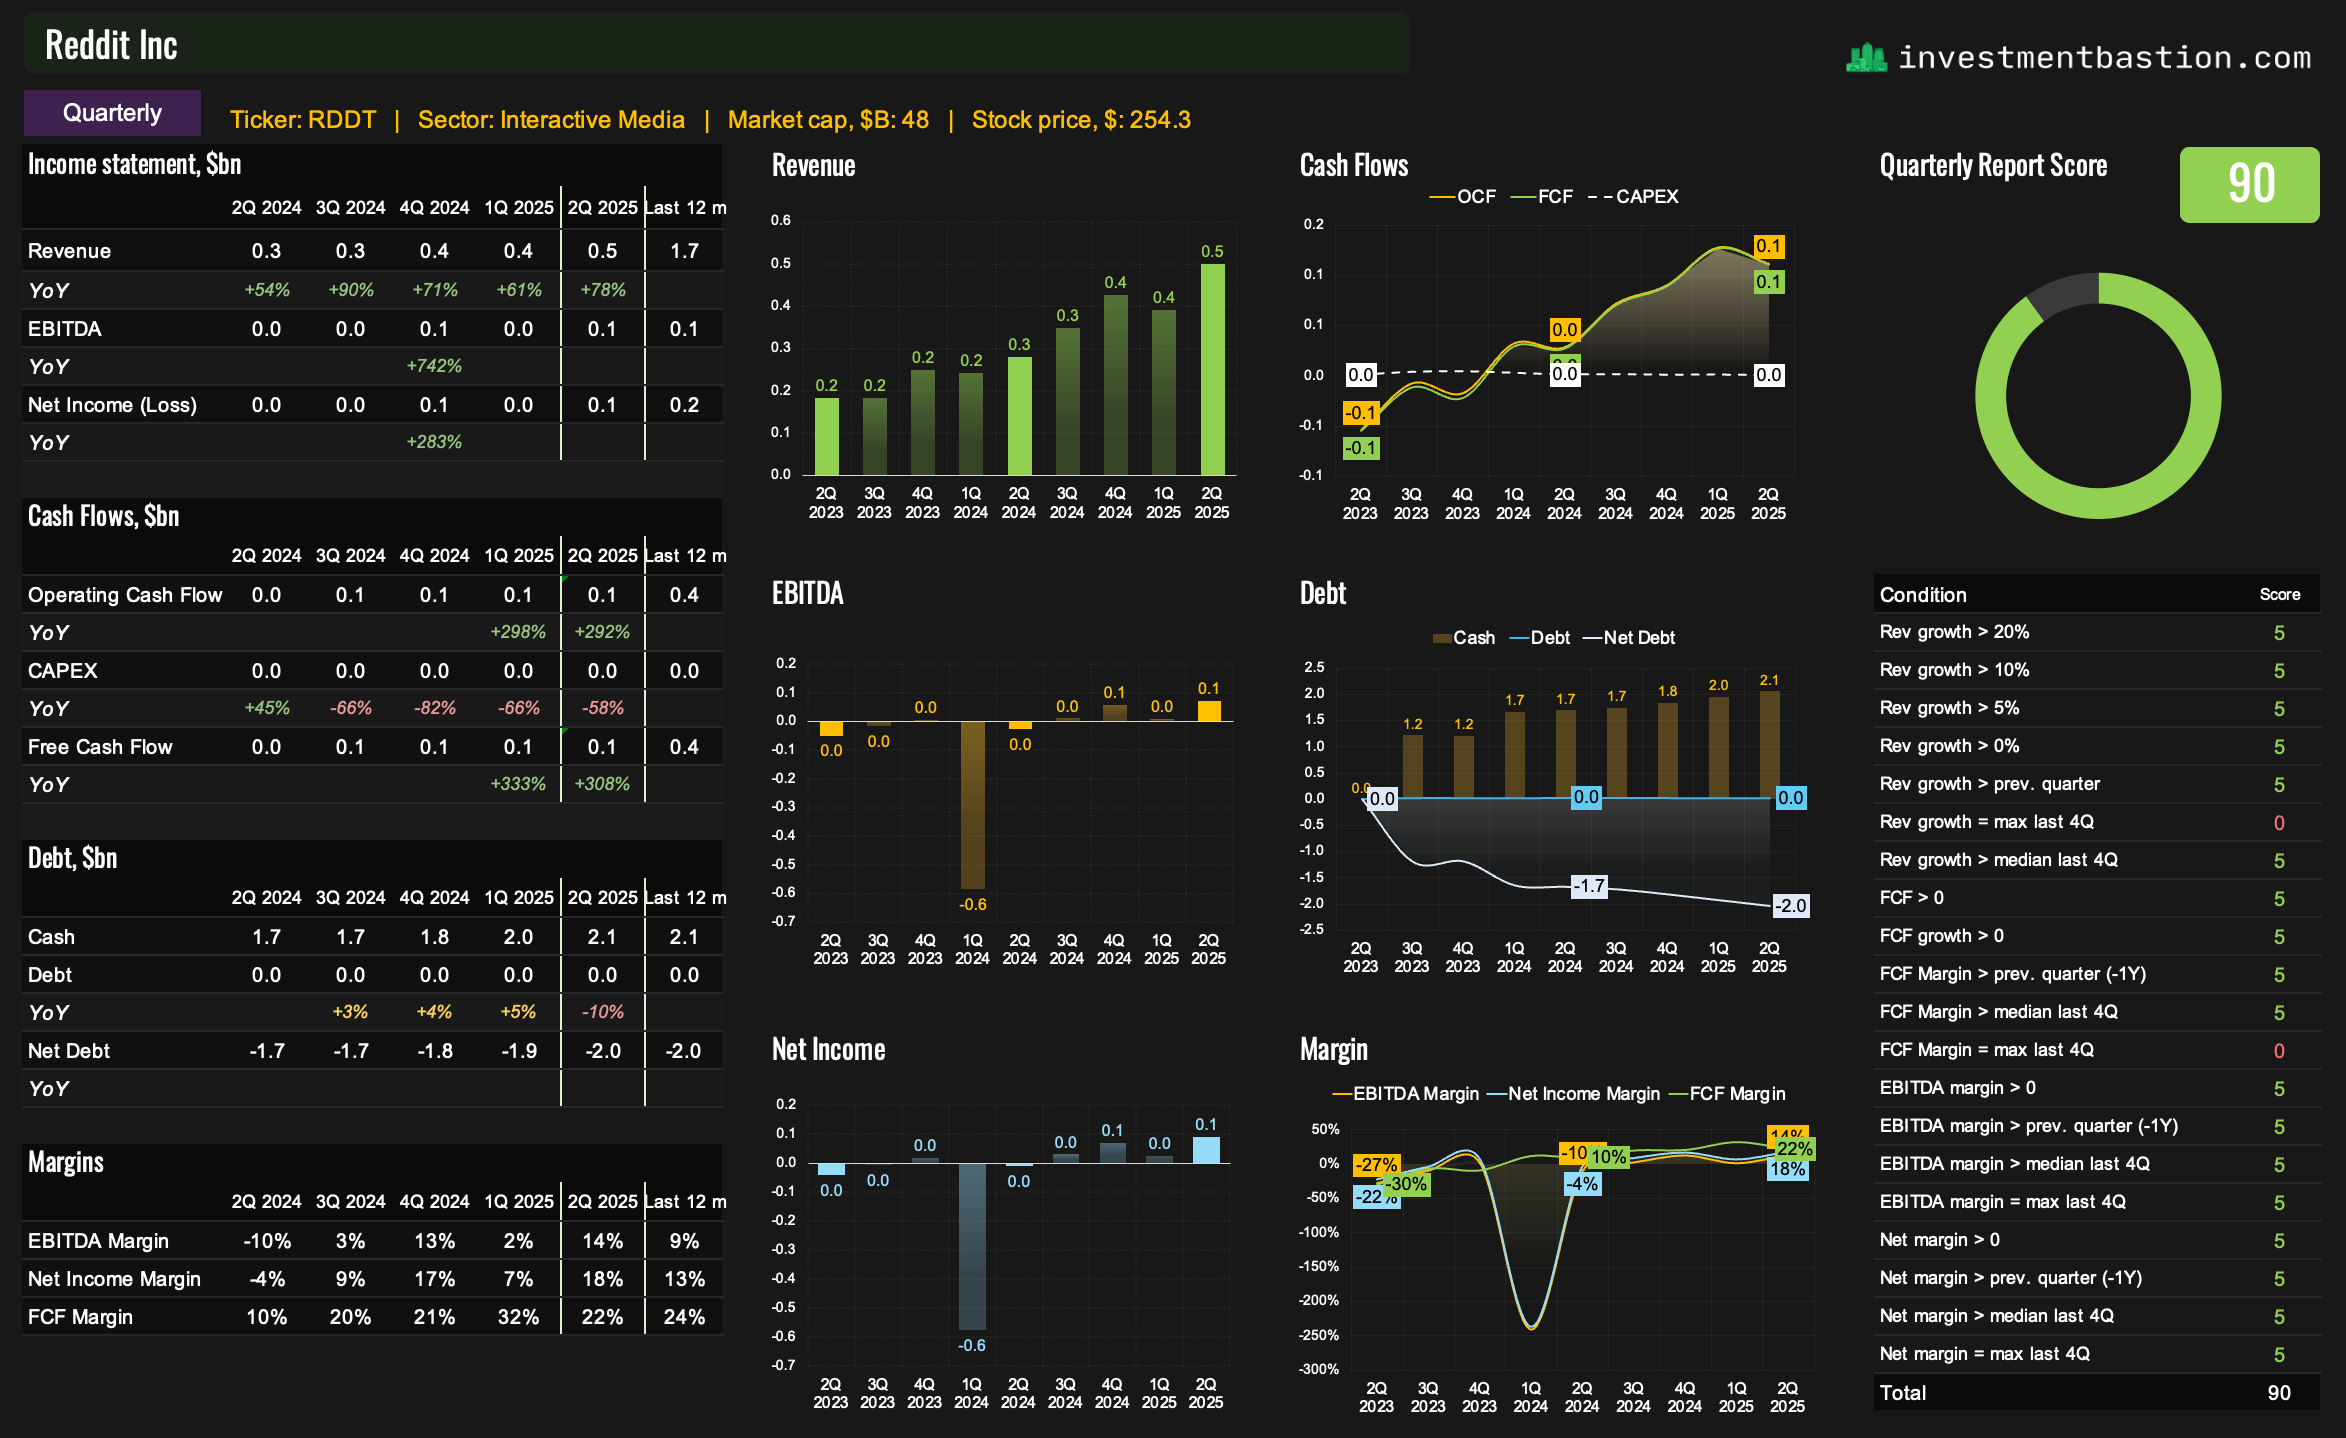Click the Last 12 m column header in Income statement
Screen dimensions: 2346x1438
pyautogui.click(x=685, y=208)
